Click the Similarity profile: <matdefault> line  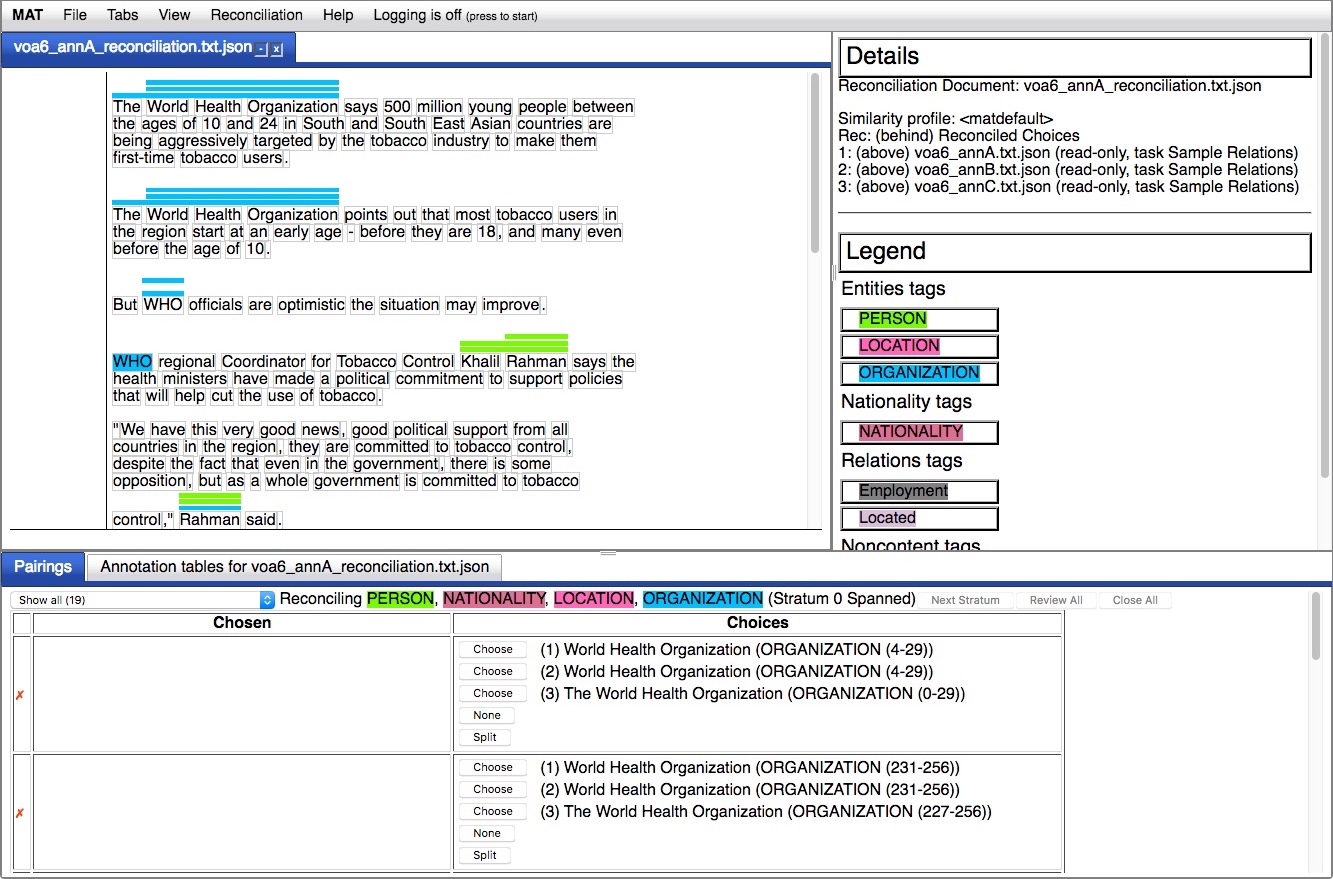tap(945, 119)
